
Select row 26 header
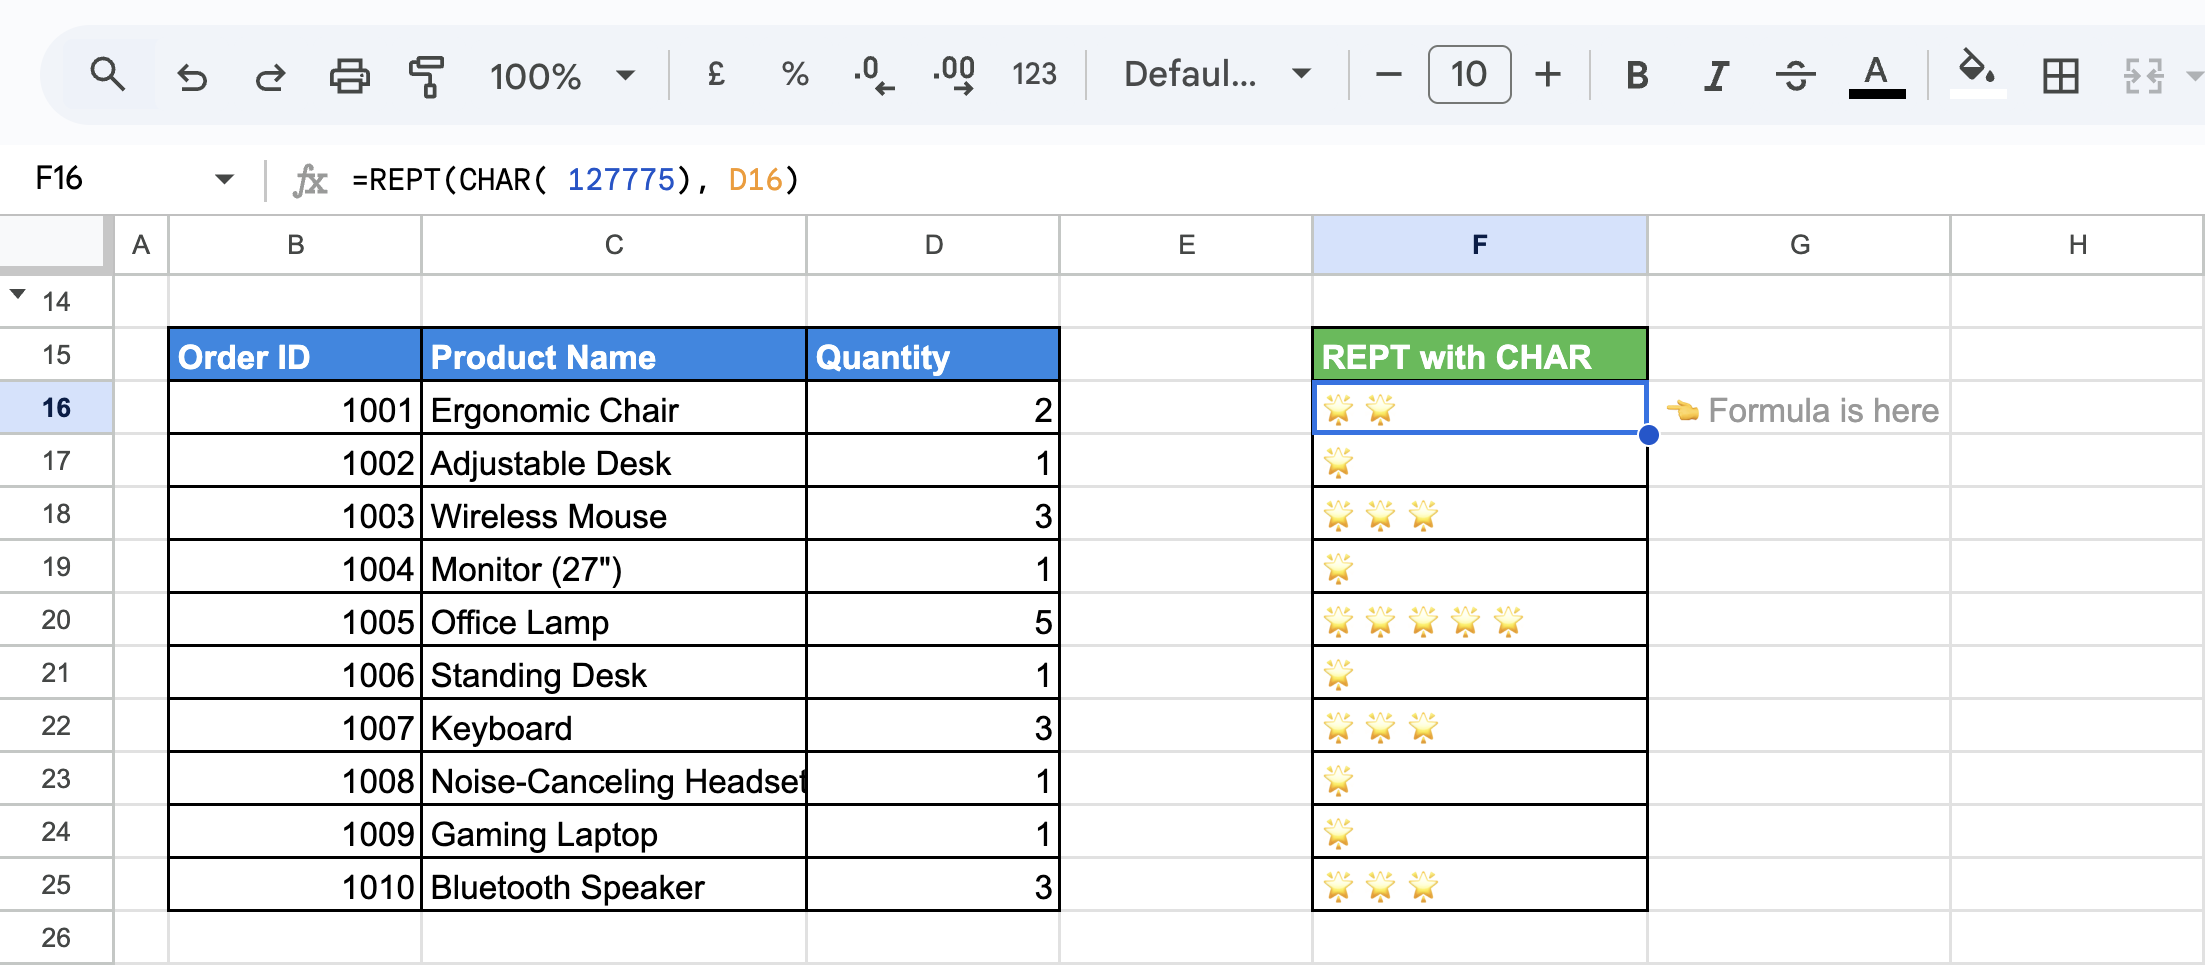(56, 938)
